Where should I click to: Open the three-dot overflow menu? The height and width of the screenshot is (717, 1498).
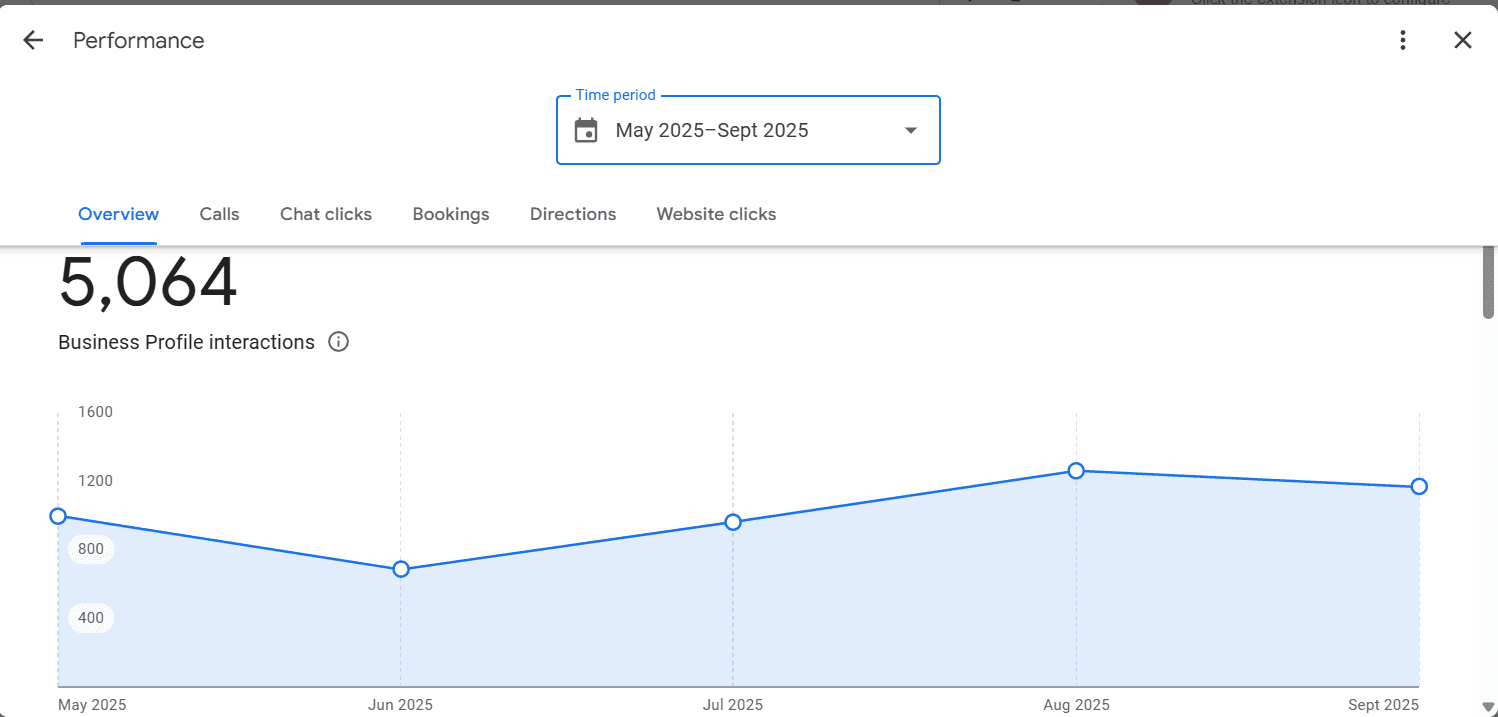(x=1403, y=40)
